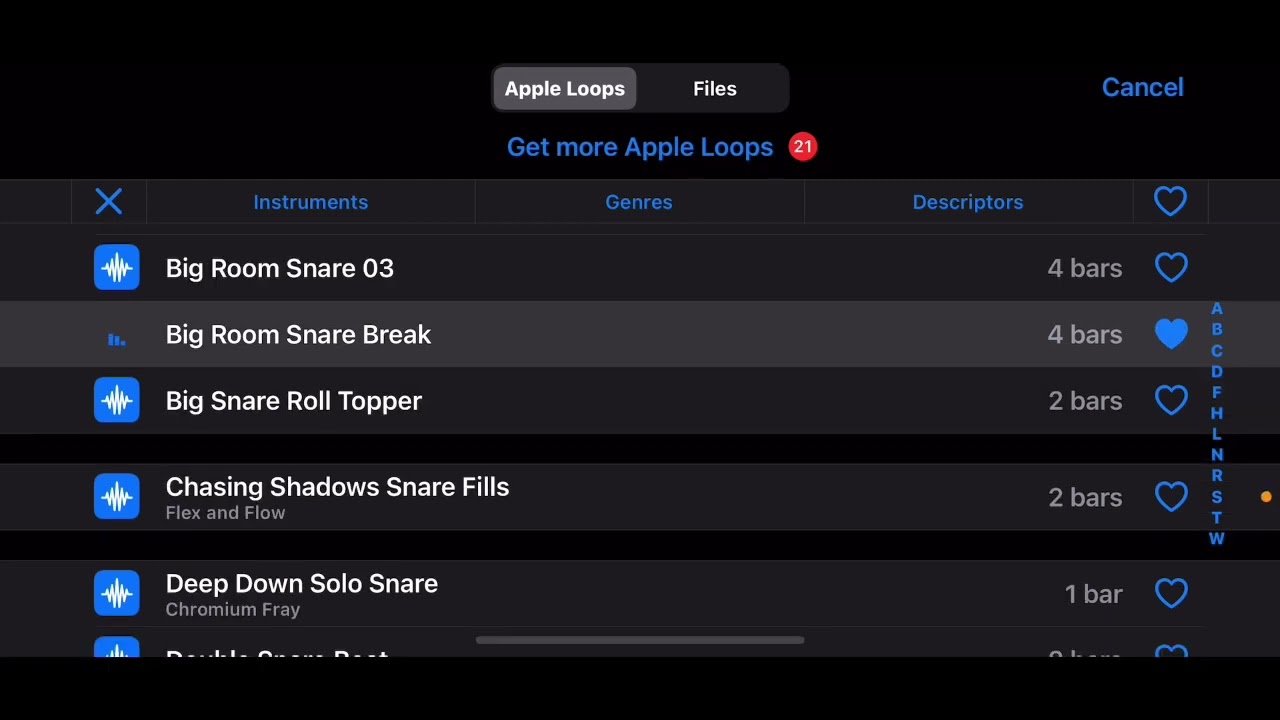This screenshot has height=720, width=1280.
Task: Favorite Deep Down Solo Snare loop
Action: (x=1171, y=593)
